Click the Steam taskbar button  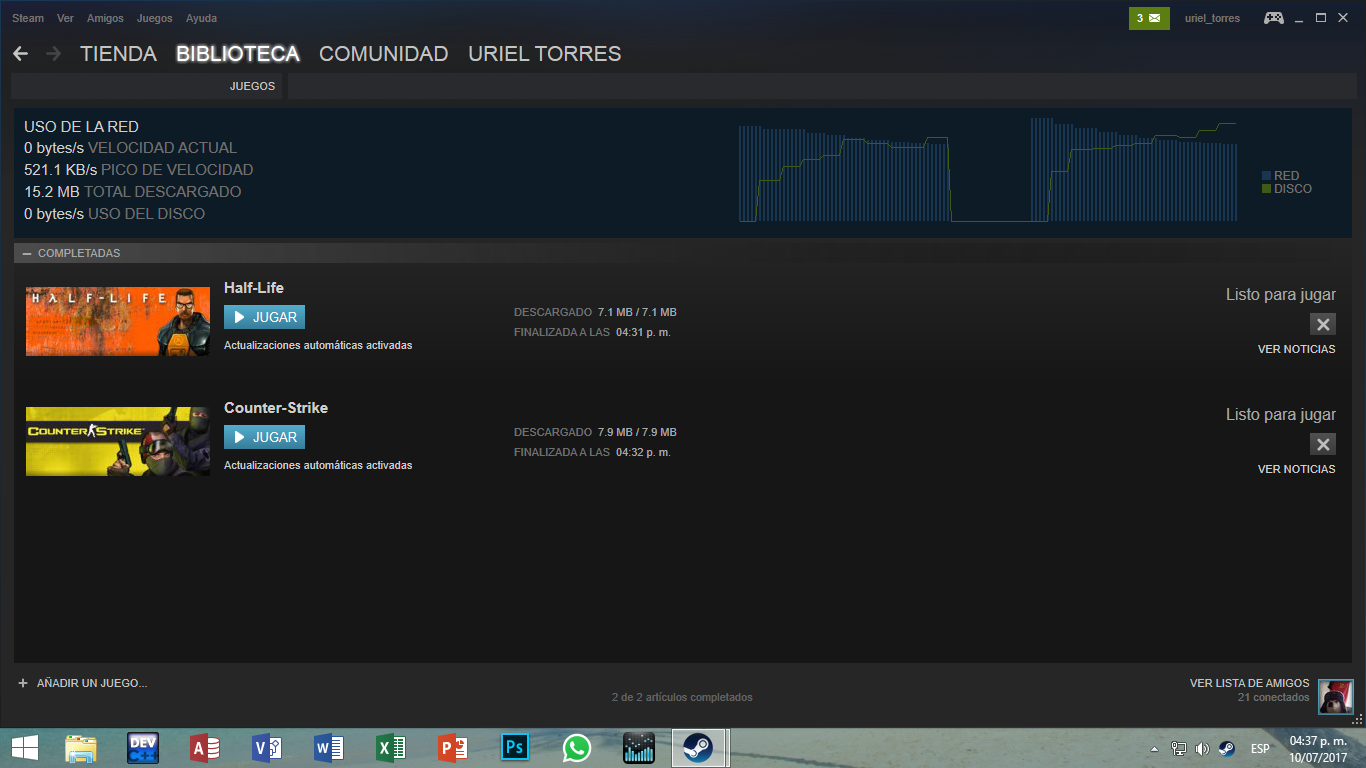point(699,748)
